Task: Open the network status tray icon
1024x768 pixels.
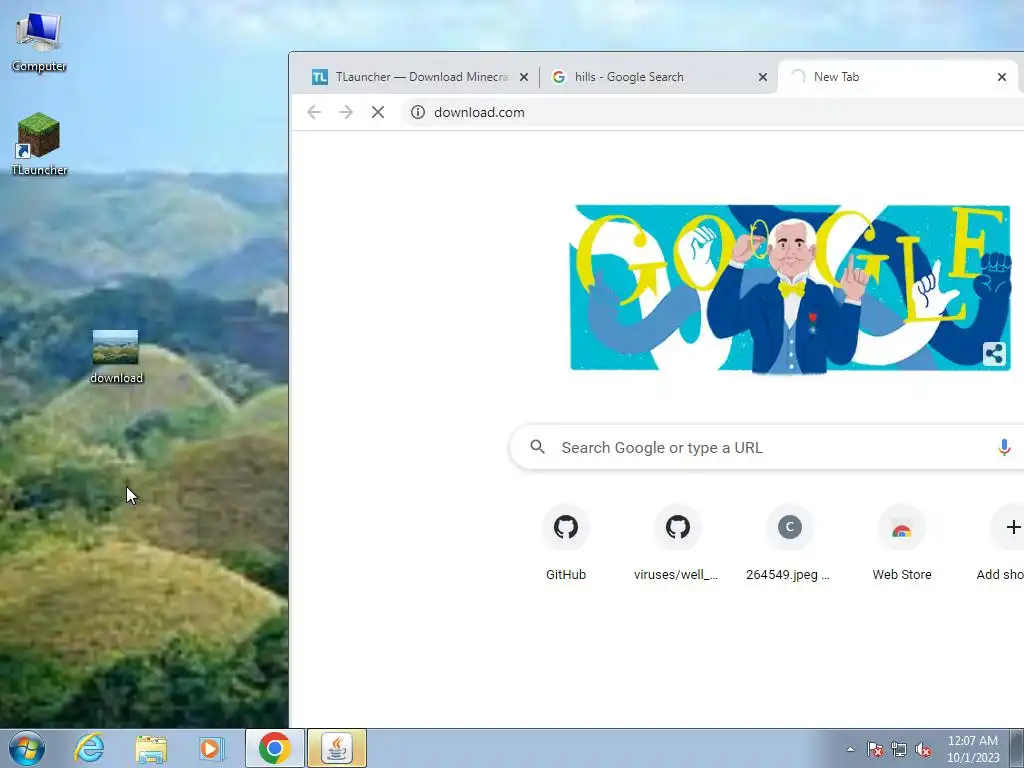Action: [x=899, y=750]
